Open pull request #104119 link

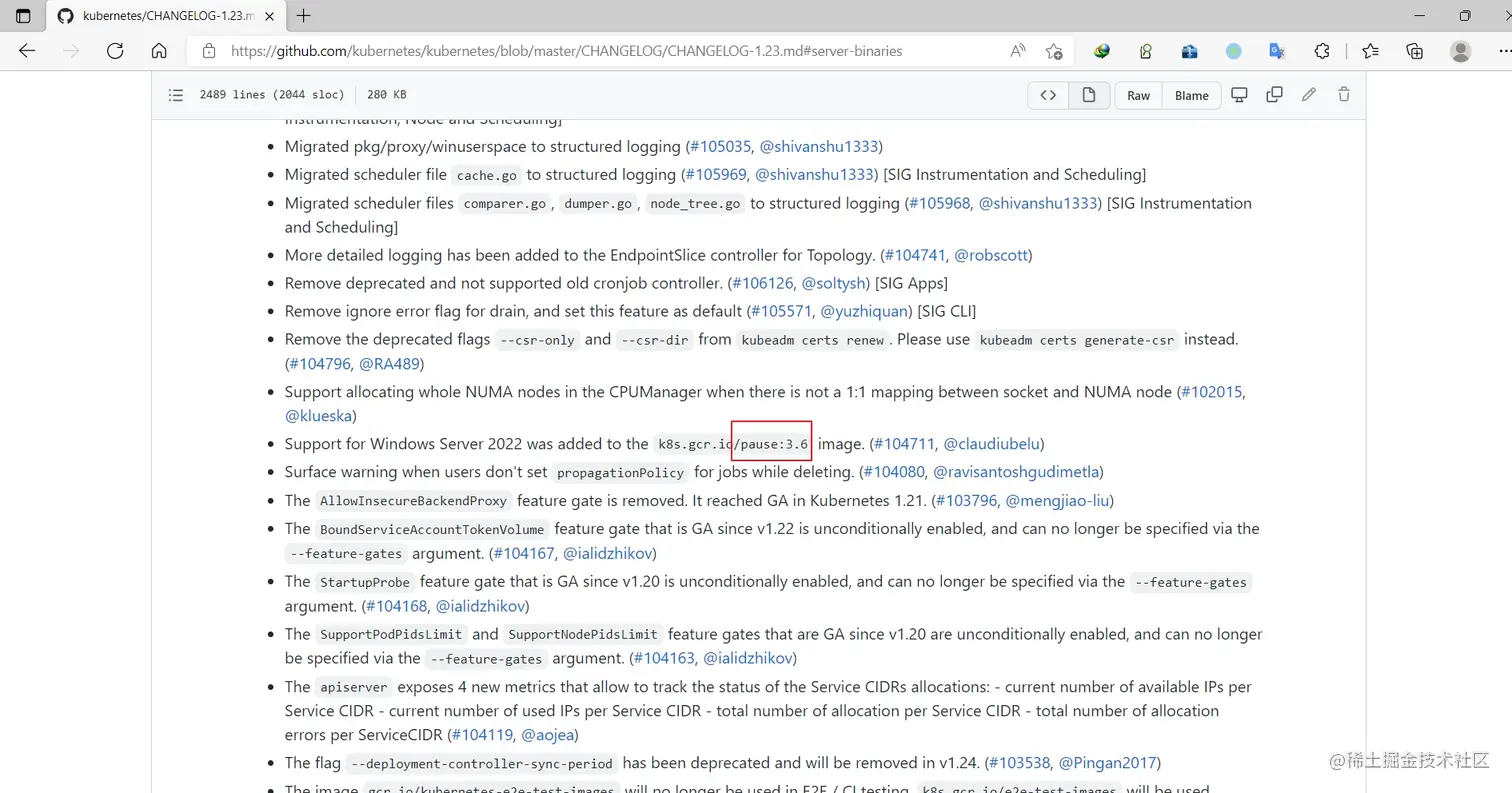pos(482,735)
